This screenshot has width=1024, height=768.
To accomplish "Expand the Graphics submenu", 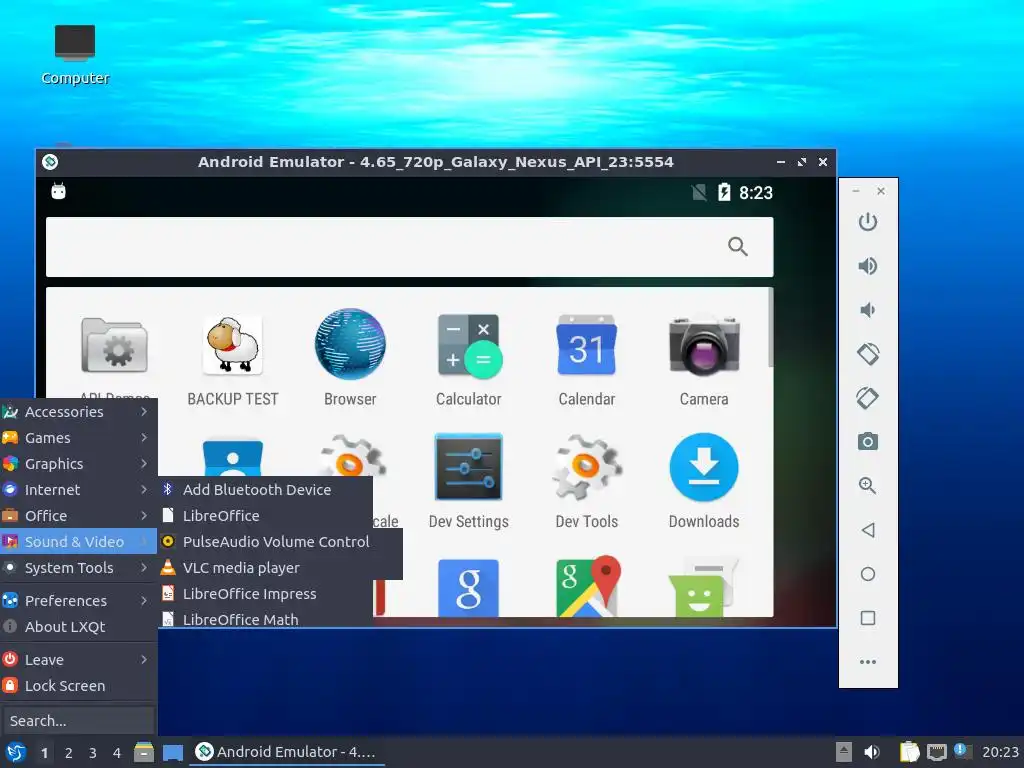I will (78, 464).
